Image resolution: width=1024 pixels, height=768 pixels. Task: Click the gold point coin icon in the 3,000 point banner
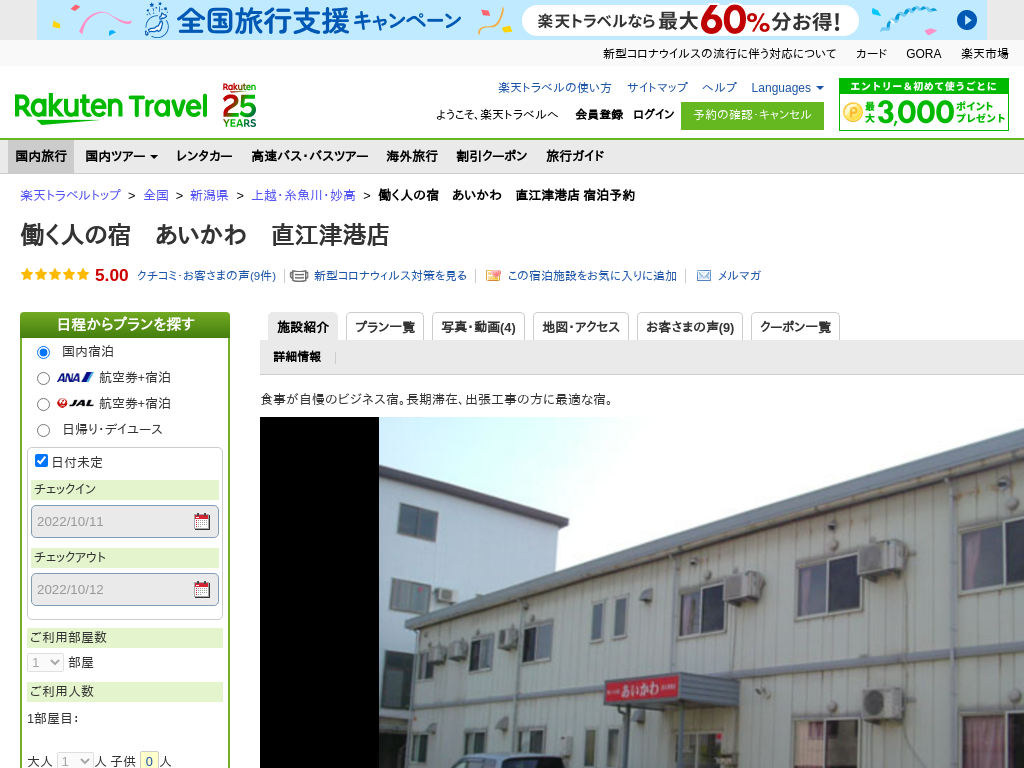point(852,112)
